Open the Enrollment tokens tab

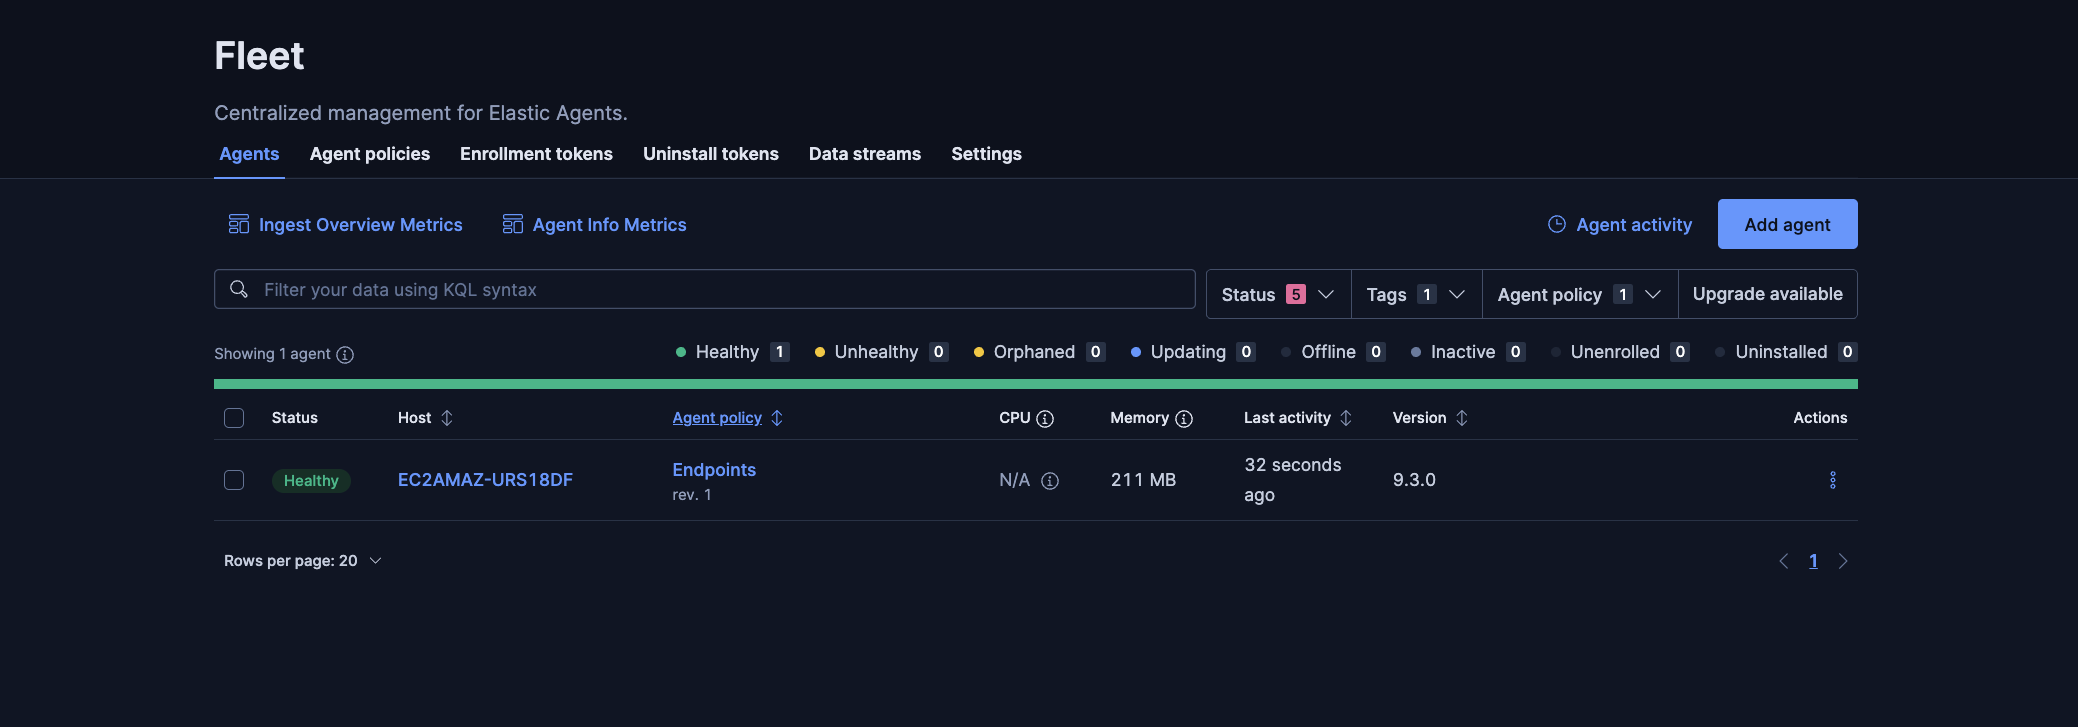(536, 154)
